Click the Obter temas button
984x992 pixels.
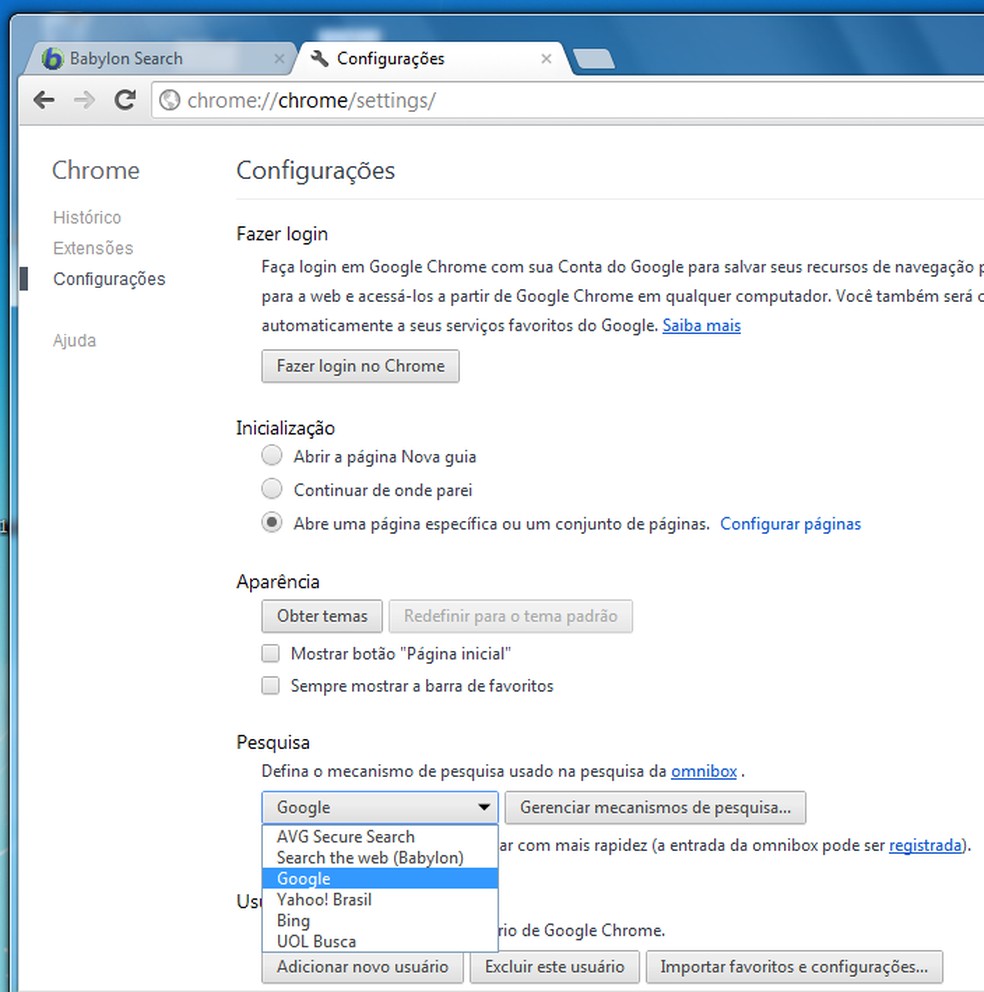pyautogui.click(x=321, y=616)
